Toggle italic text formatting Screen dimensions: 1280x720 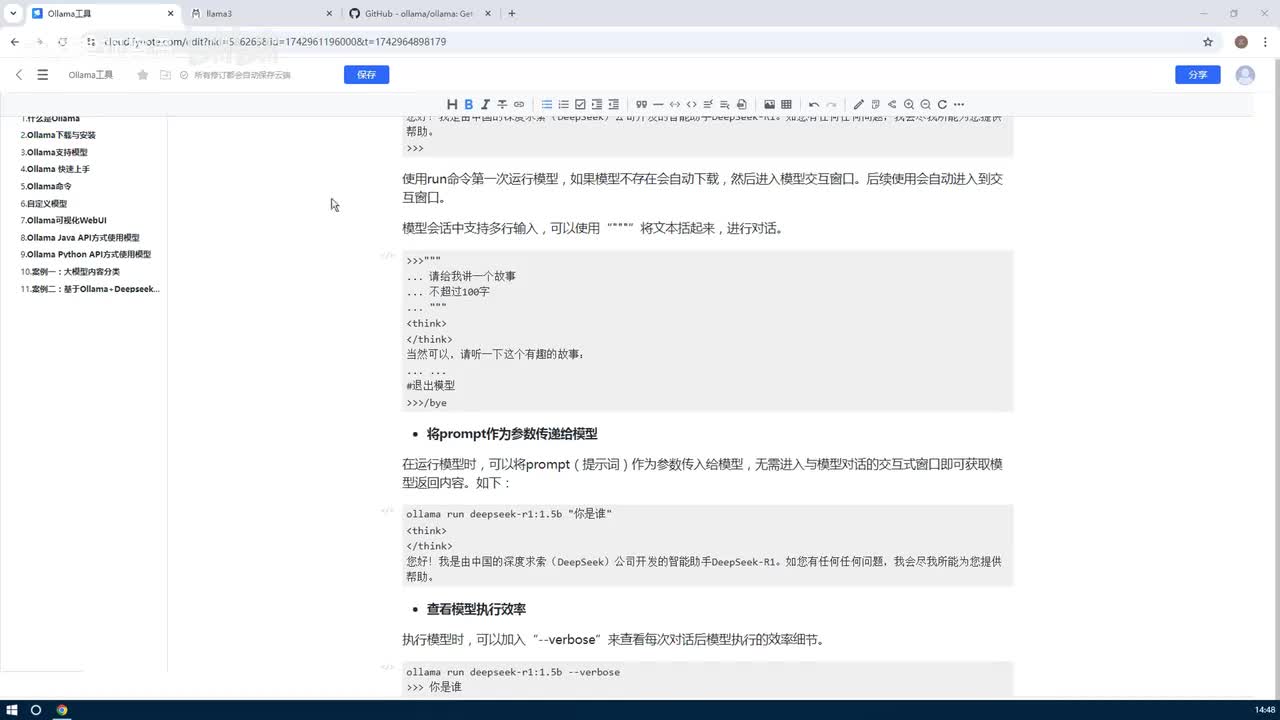point(485,104)
